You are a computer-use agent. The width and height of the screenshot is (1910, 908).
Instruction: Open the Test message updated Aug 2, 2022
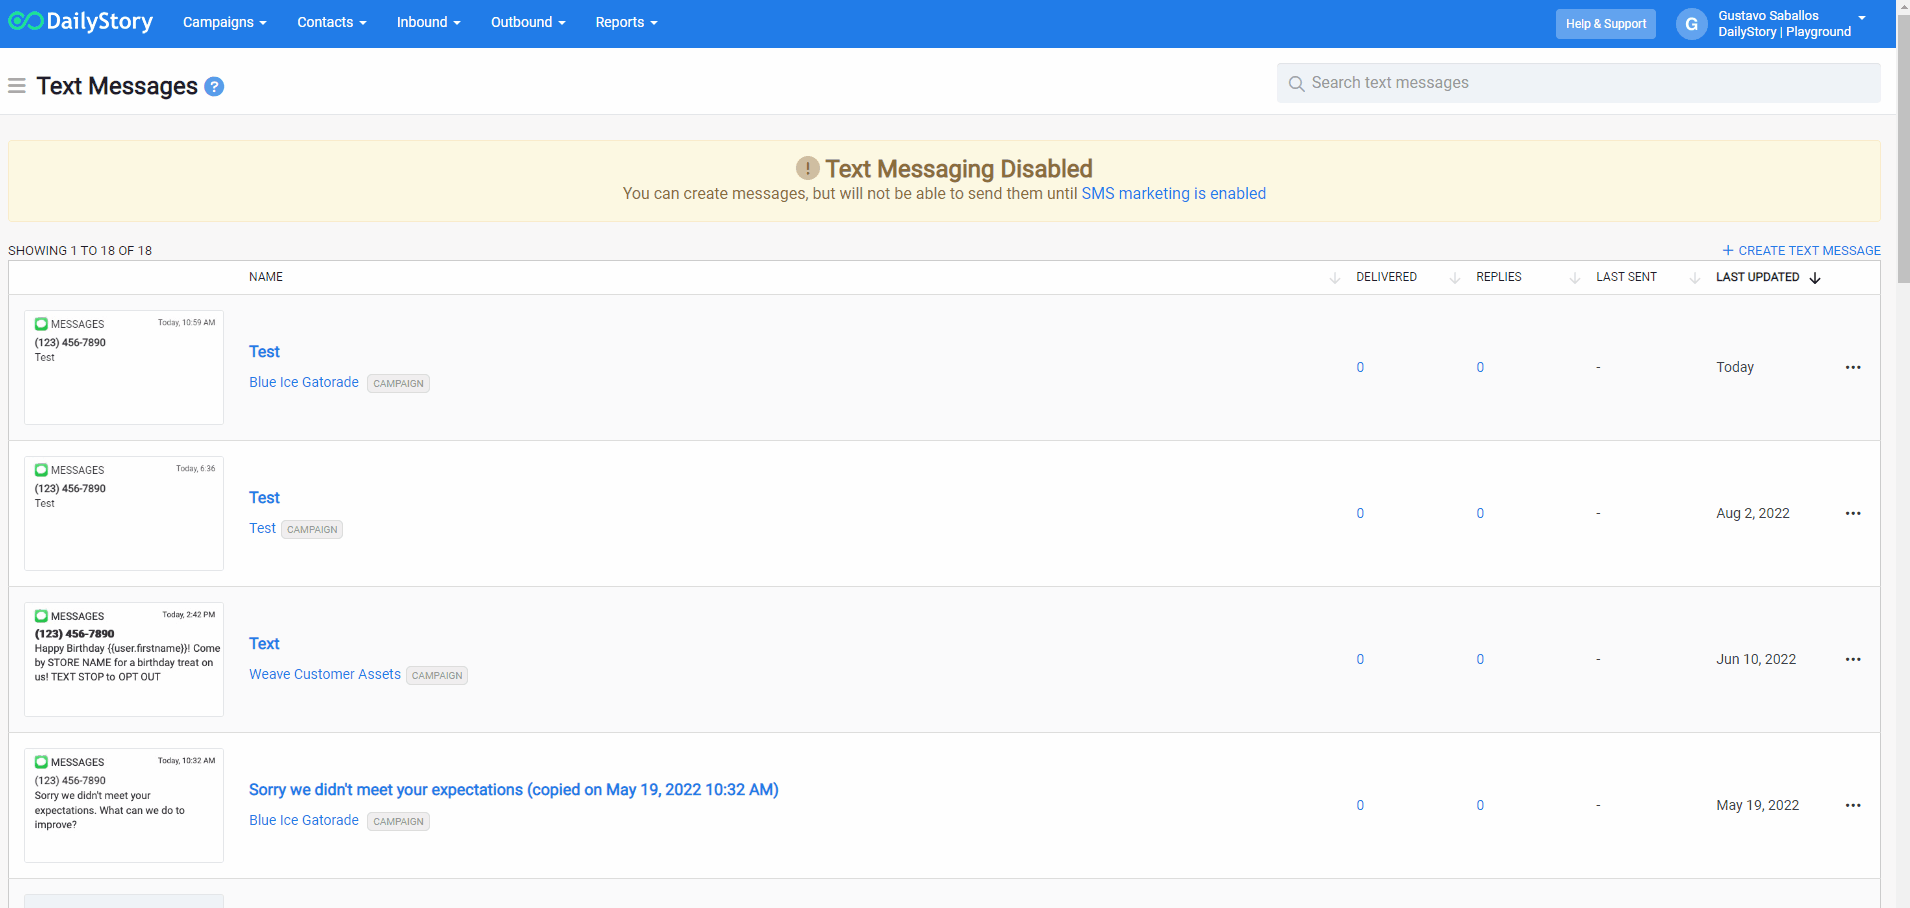click(264, 498)
